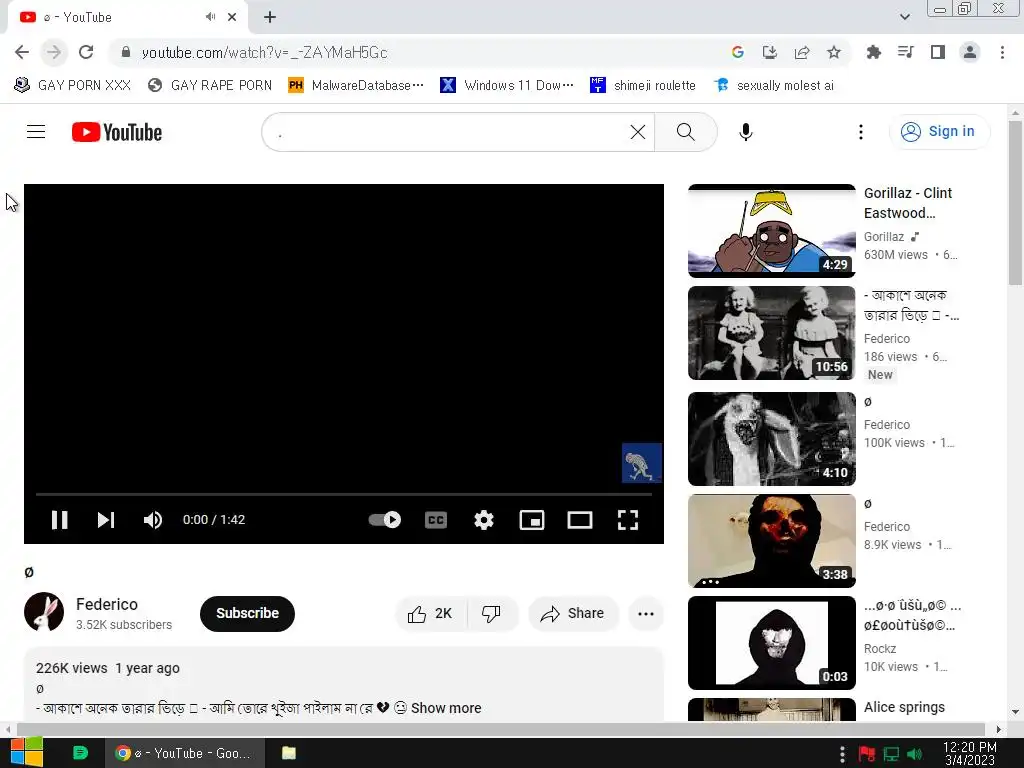Screen dimensions: 1024x768
Task: Skip to the next video
Action: [x=106, y=520]
